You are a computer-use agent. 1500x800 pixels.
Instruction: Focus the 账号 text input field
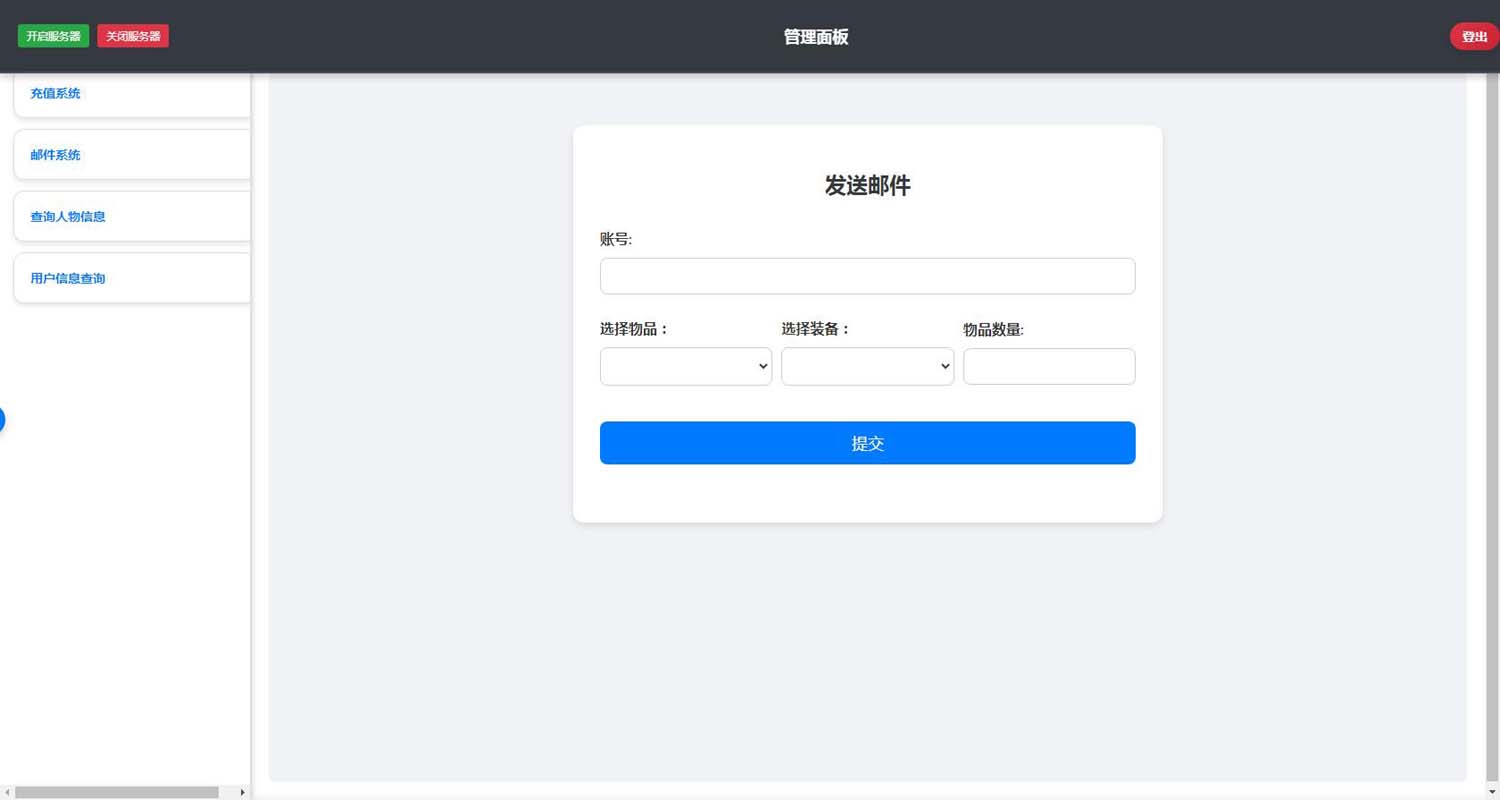[x=867, y=276]
